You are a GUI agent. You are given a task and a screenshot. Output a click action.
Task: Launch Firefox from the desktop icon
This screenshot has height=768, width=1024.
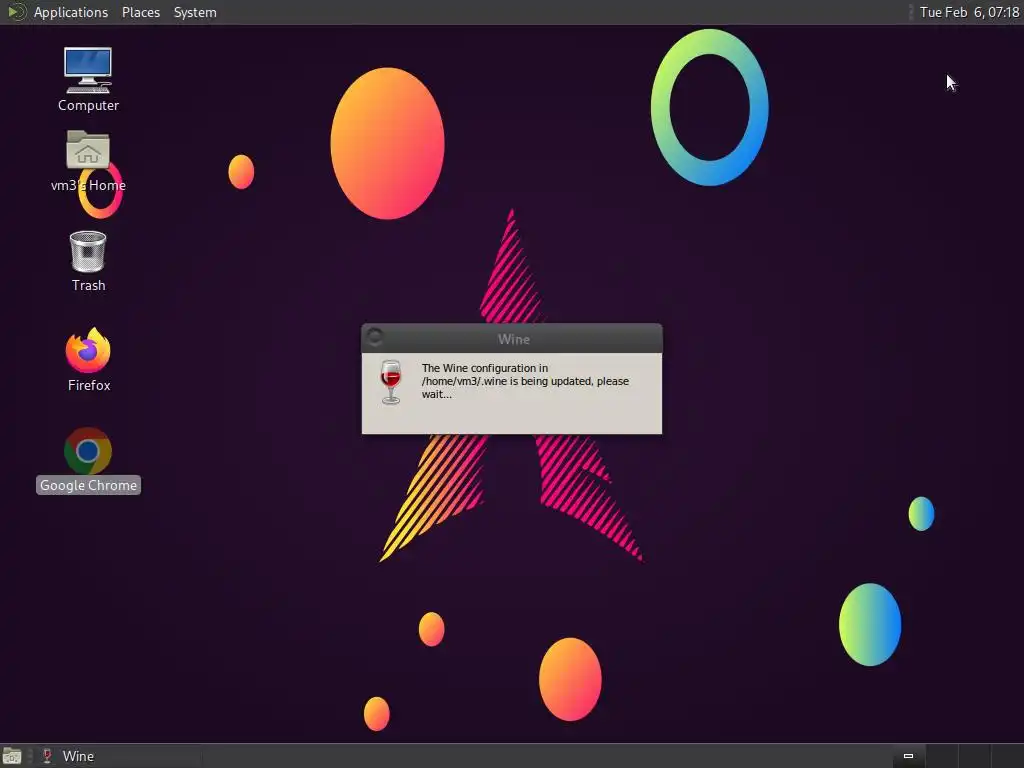click(x=88, y=350)
